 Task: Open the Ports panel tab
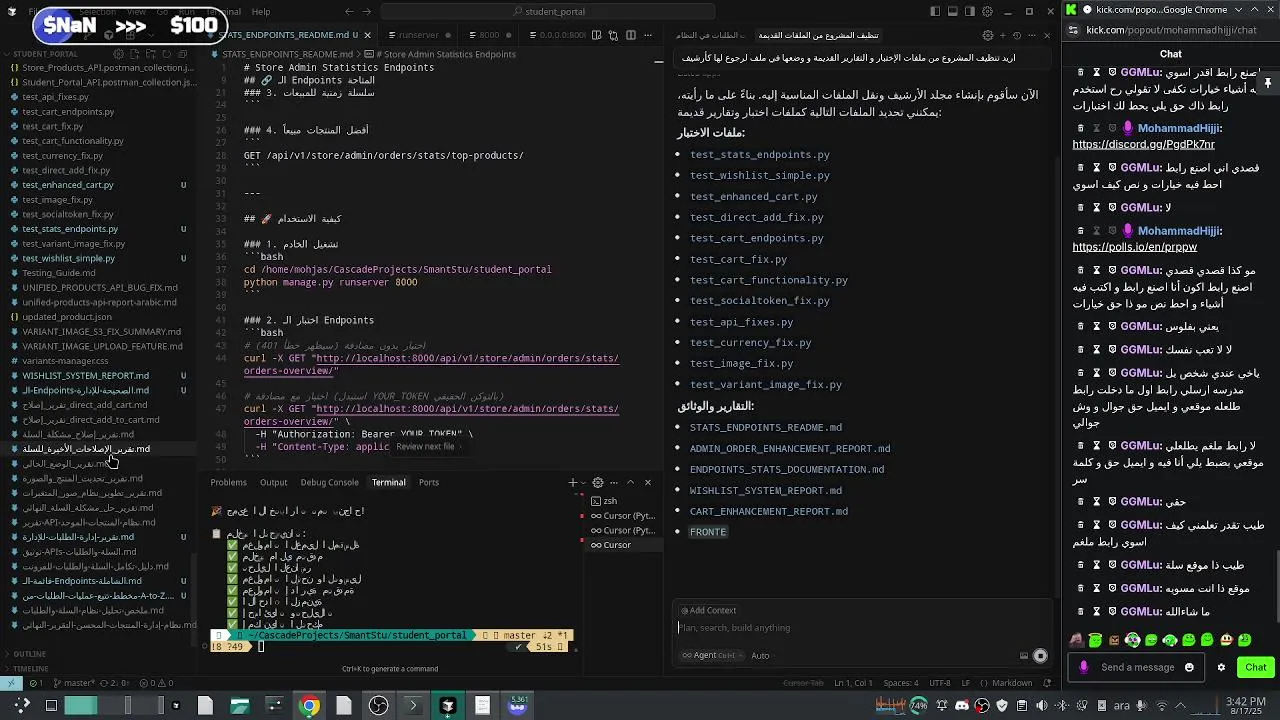point(429,482)
